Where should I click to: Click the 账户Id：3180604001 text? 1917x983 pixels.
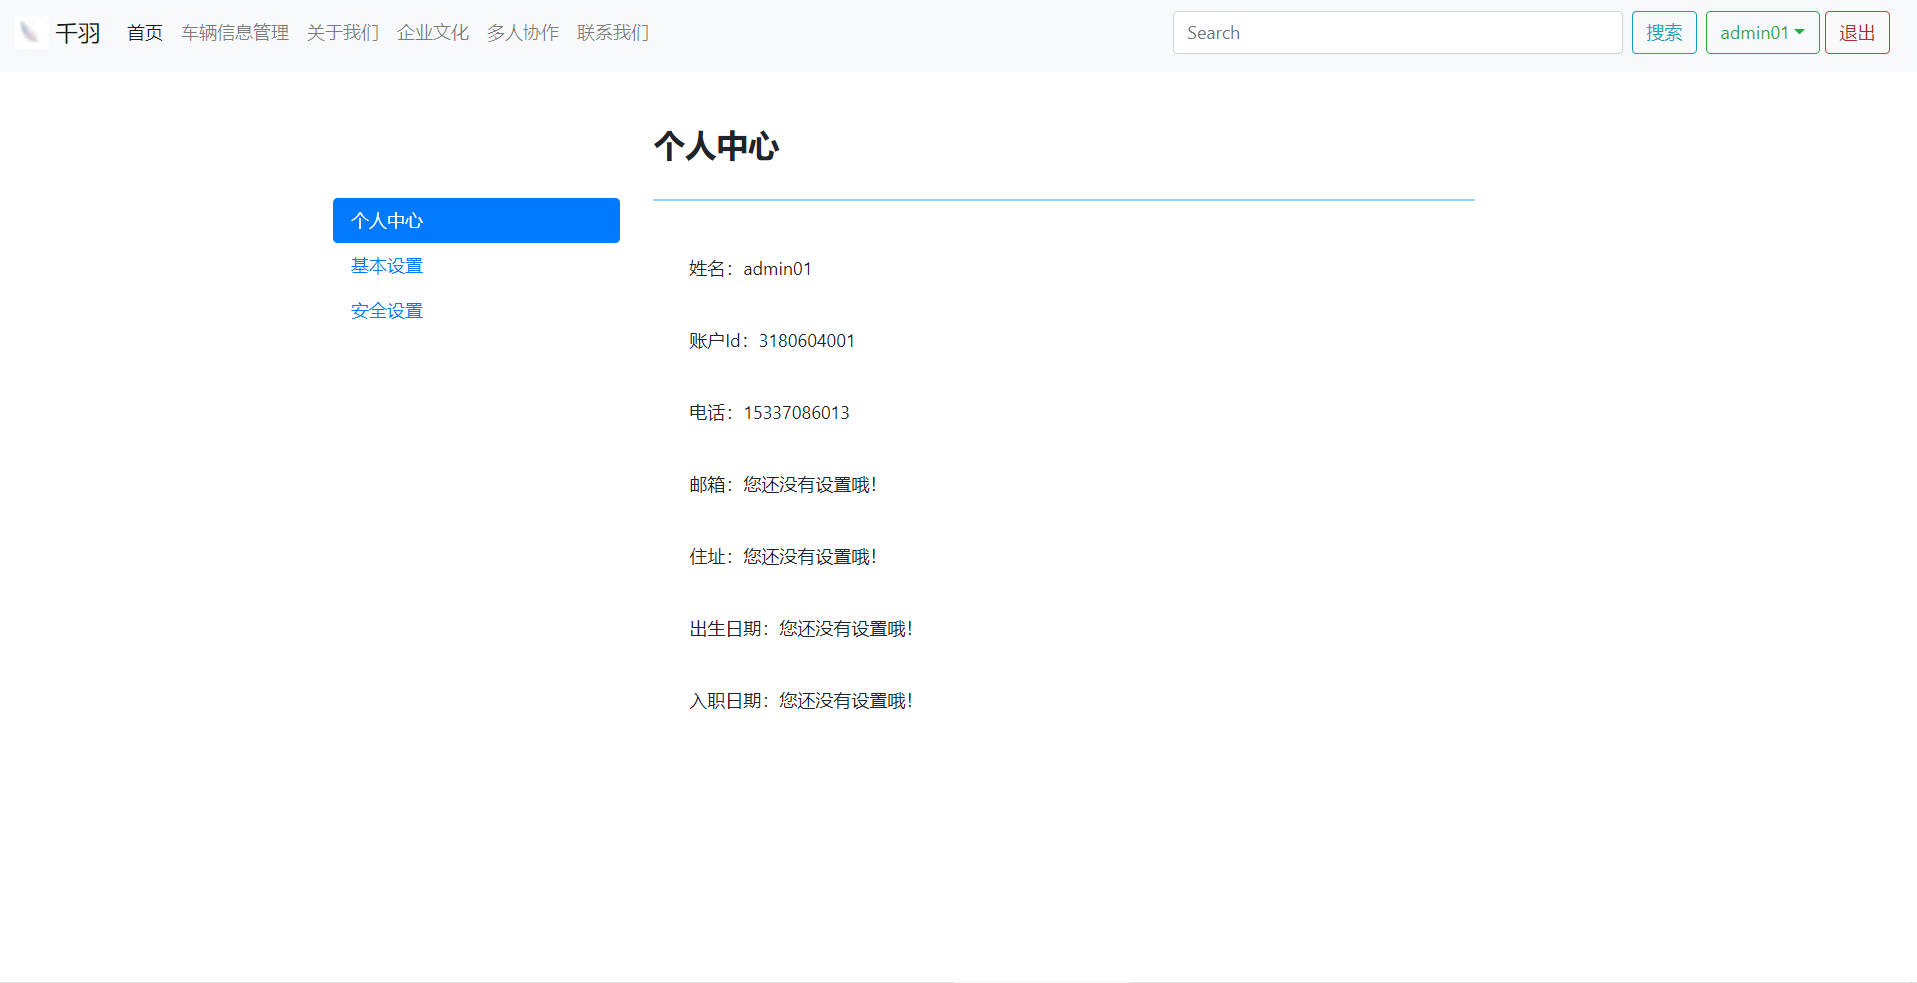[772, 341]
